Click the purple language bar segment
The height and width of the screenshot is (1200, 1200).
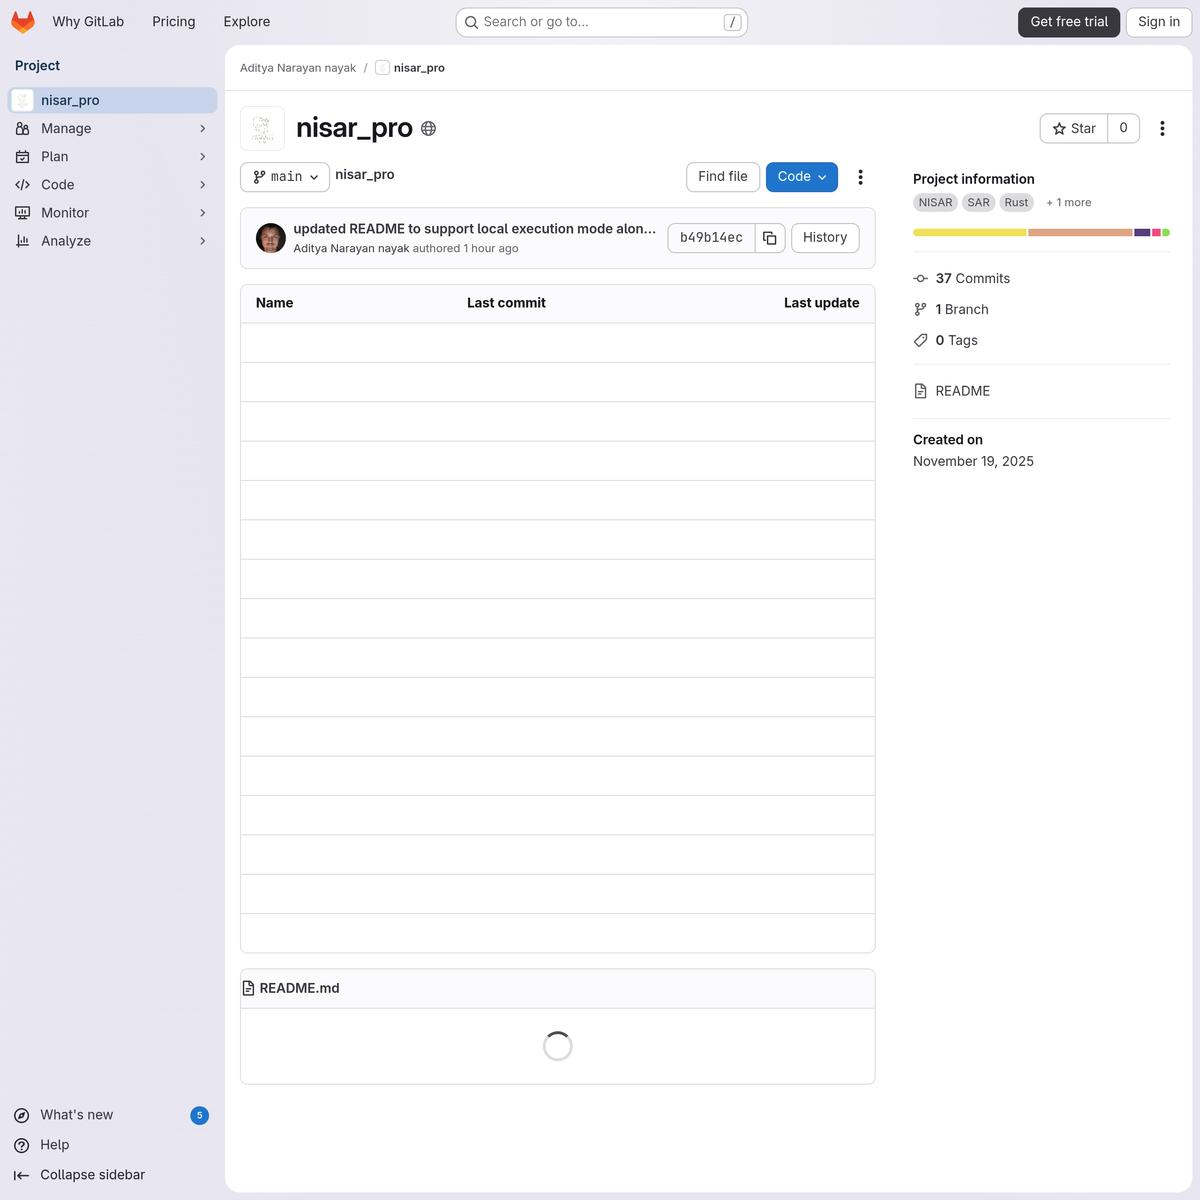point(1142,233)
